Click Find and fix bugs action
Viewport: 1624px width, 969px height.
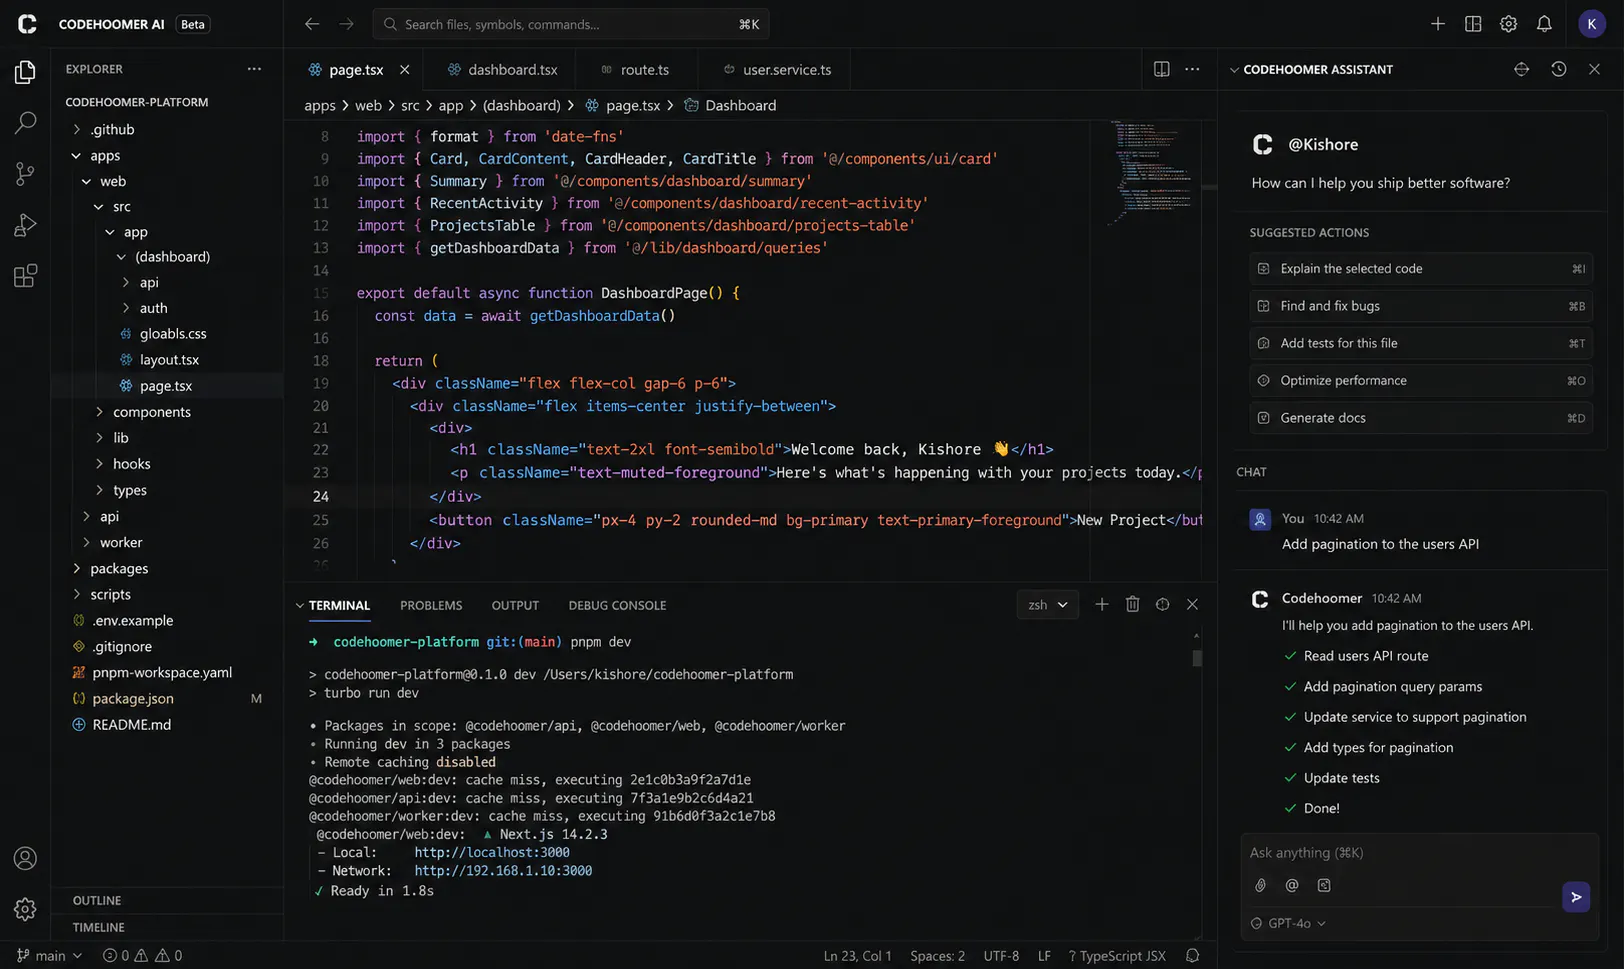tap(1420, 306)
